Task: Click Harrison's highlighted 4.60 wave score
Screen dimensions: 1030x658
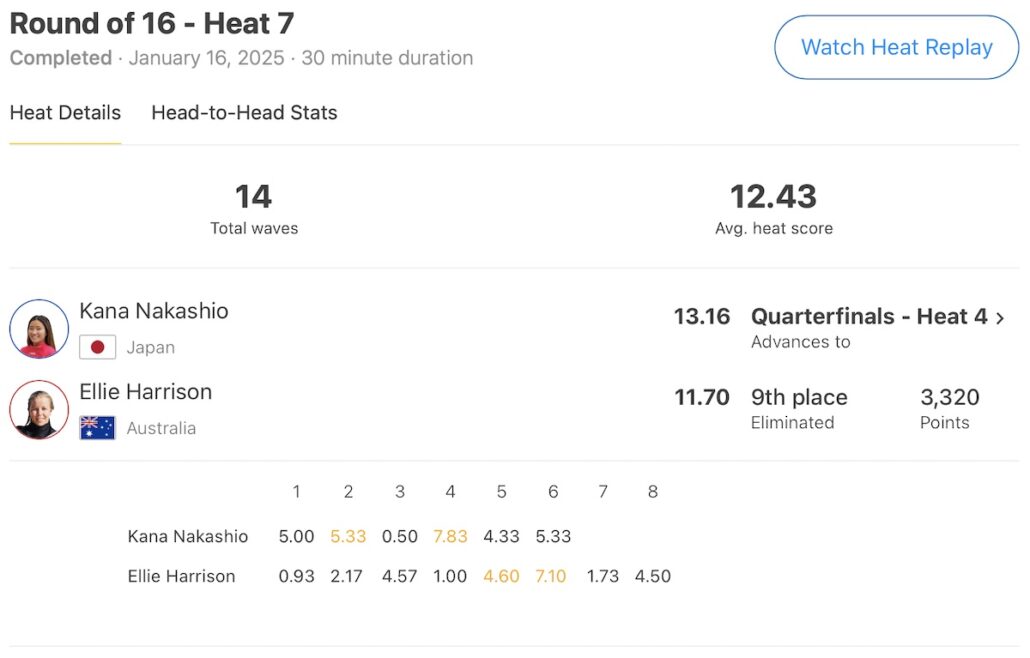Action: (501, 576)
